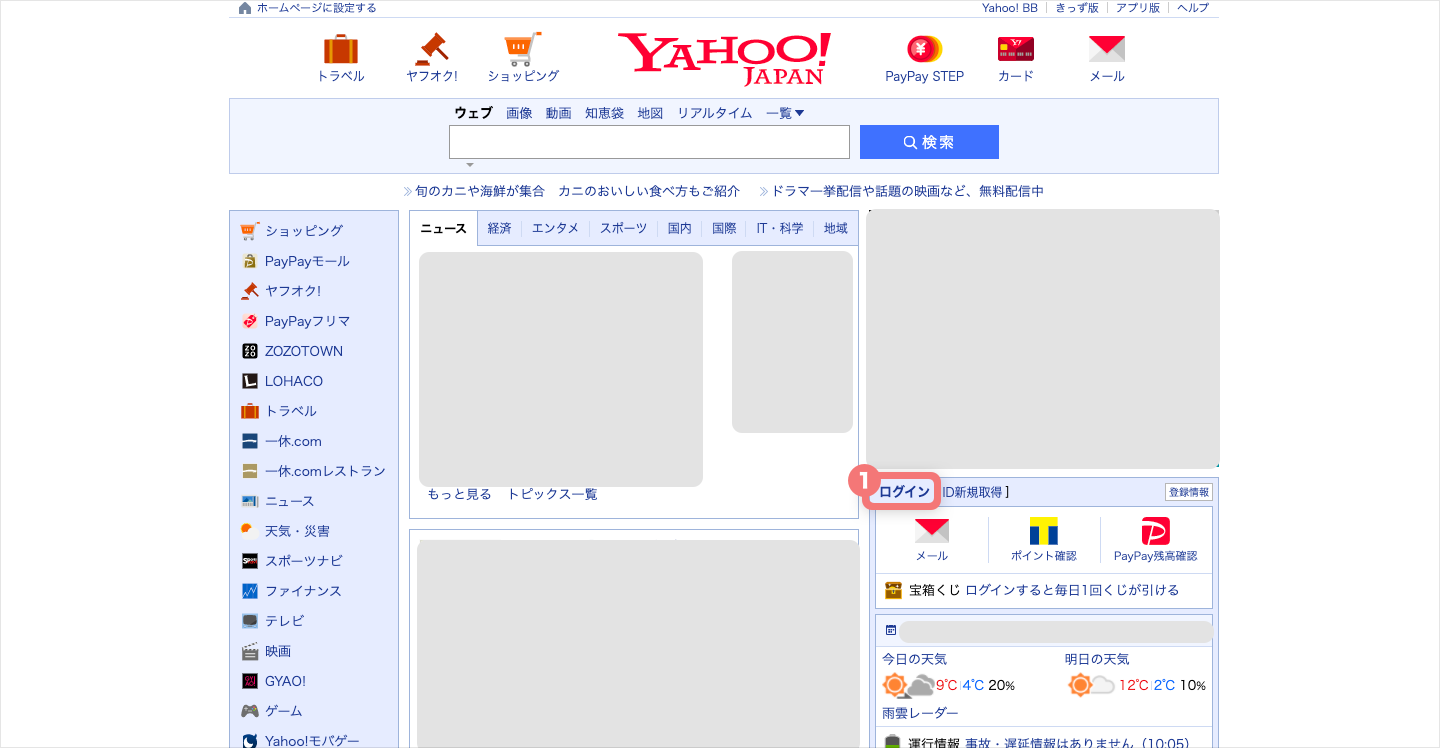Switch to the エンタメ news tab
The image size is (1440, 748).
click(x=555, y=228)
